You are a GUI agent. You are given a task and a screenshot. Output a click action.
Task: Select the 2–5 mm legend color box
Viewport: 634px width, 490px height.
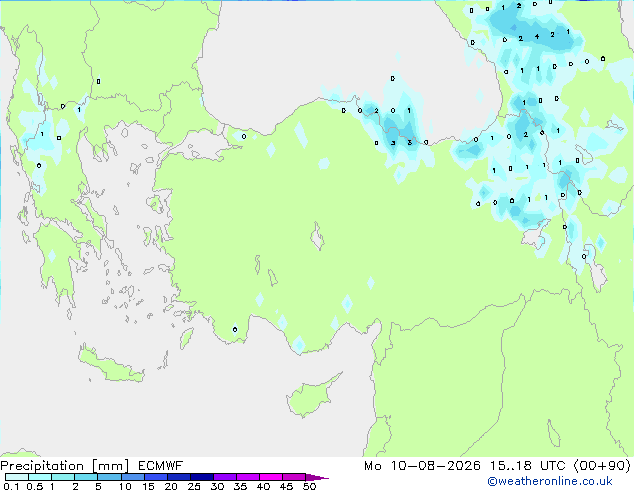(x=86, y=477)
